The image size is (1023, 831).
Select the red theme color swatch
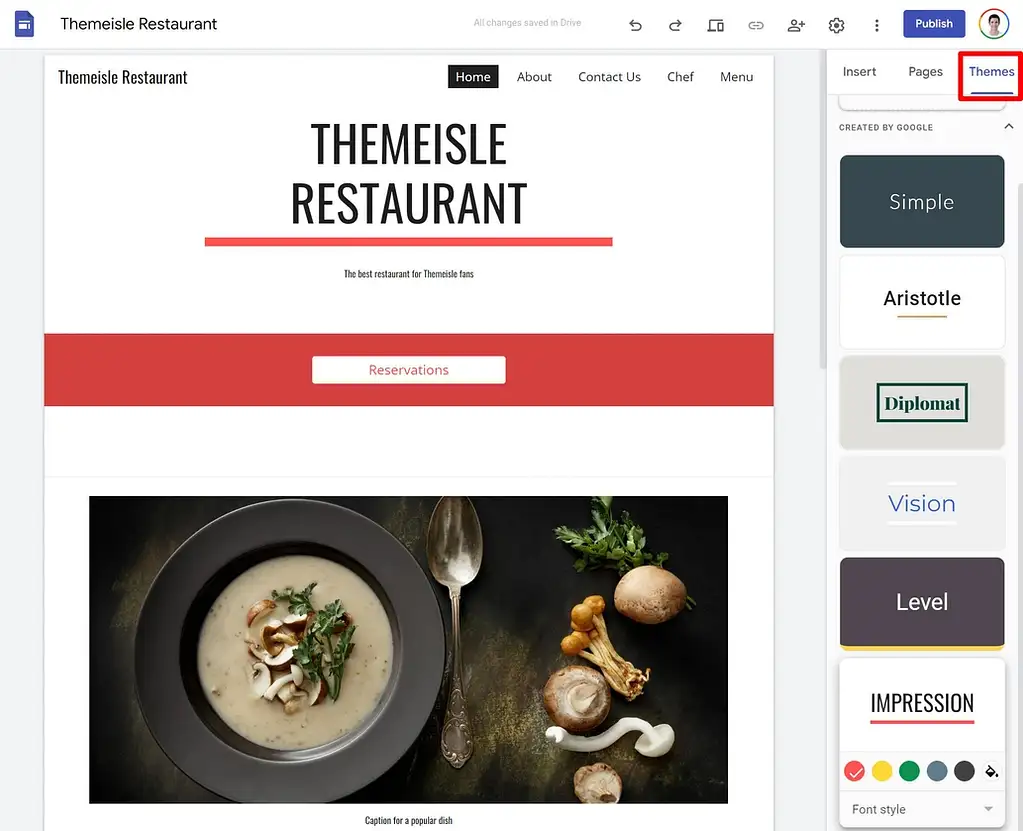tap(854, 771)
